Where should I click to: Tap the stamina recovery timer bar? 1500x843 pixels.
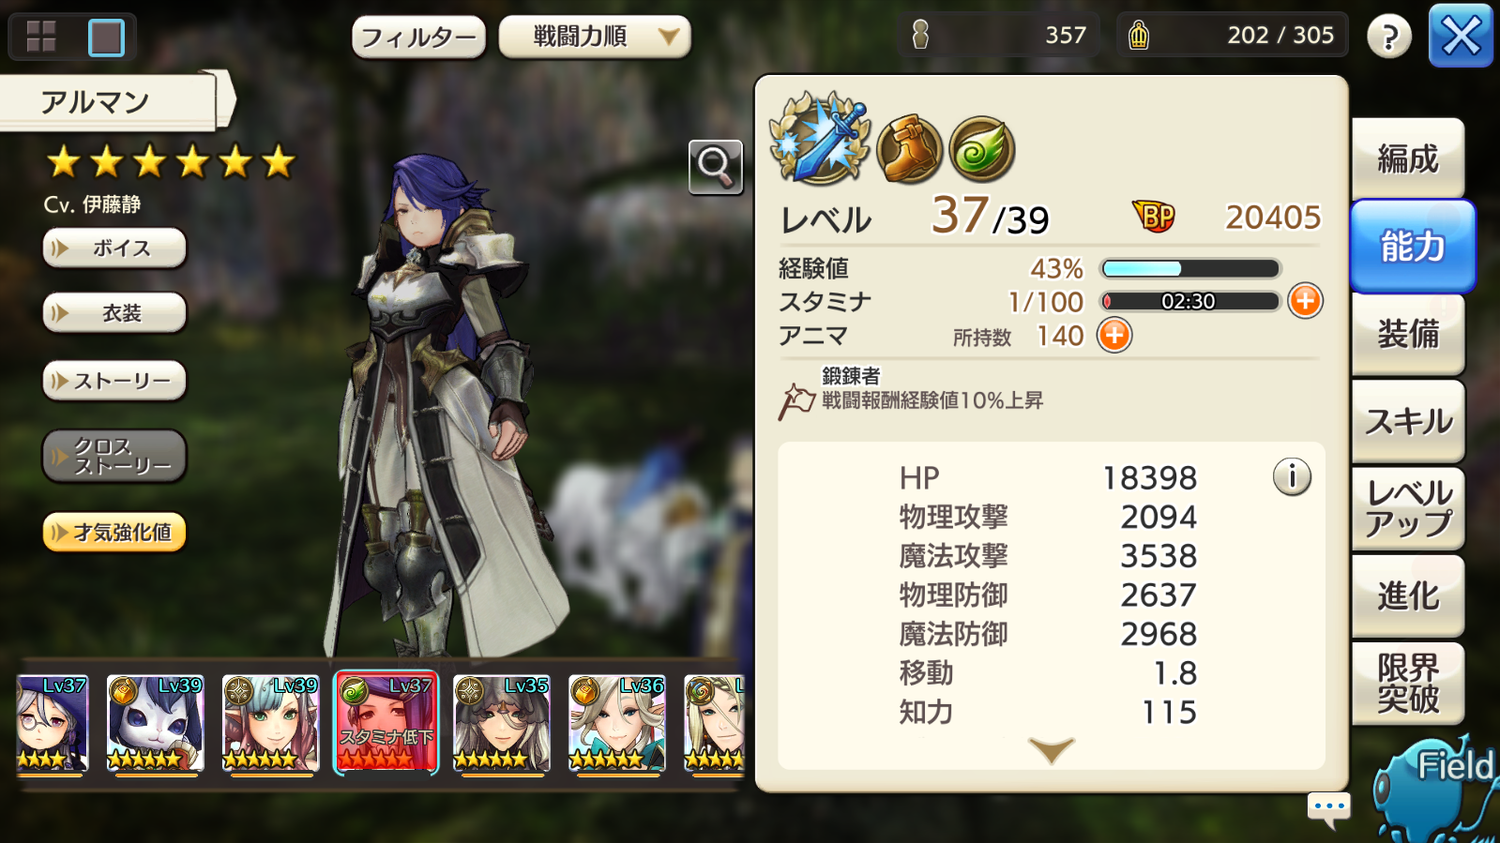coord(1189,301)
